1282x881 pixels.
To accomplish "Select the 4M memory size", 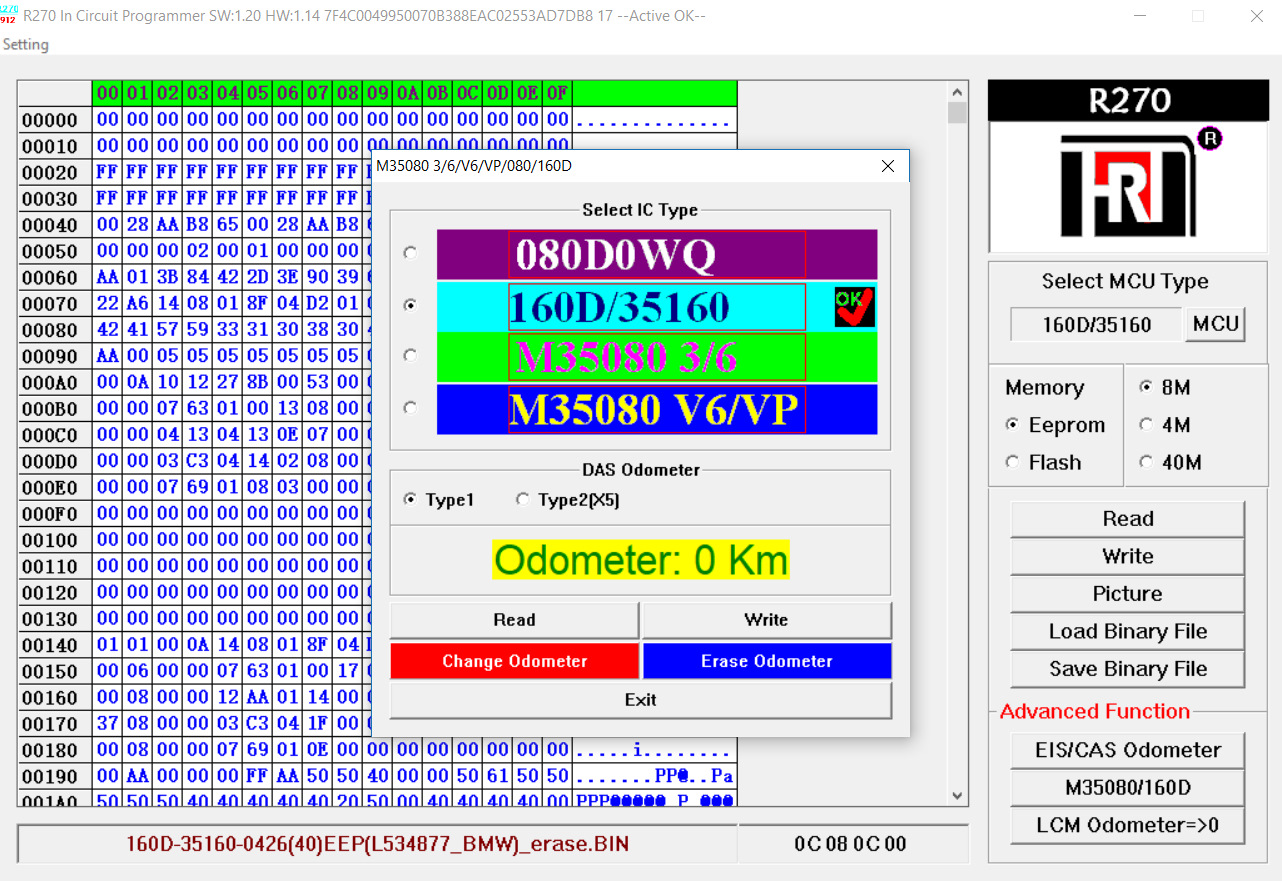I will 1165,425.
